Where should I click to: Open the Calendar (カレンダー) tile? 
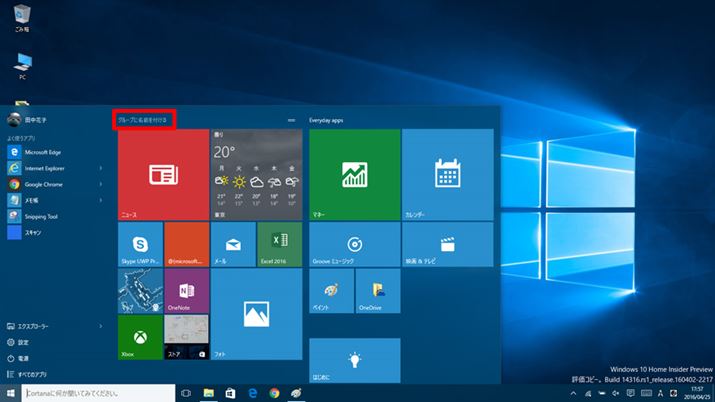tap(446, 176)
